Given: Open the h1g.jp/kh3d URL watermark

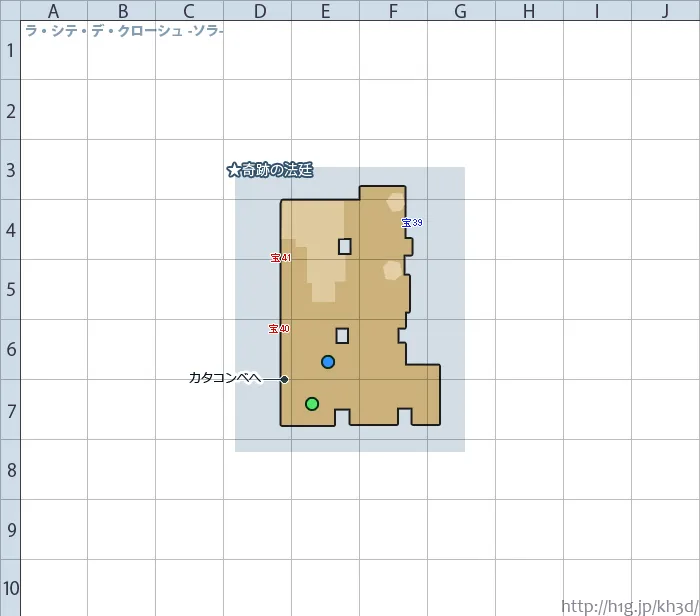Looking at the screenshot, I should click(x=629, y=606).
